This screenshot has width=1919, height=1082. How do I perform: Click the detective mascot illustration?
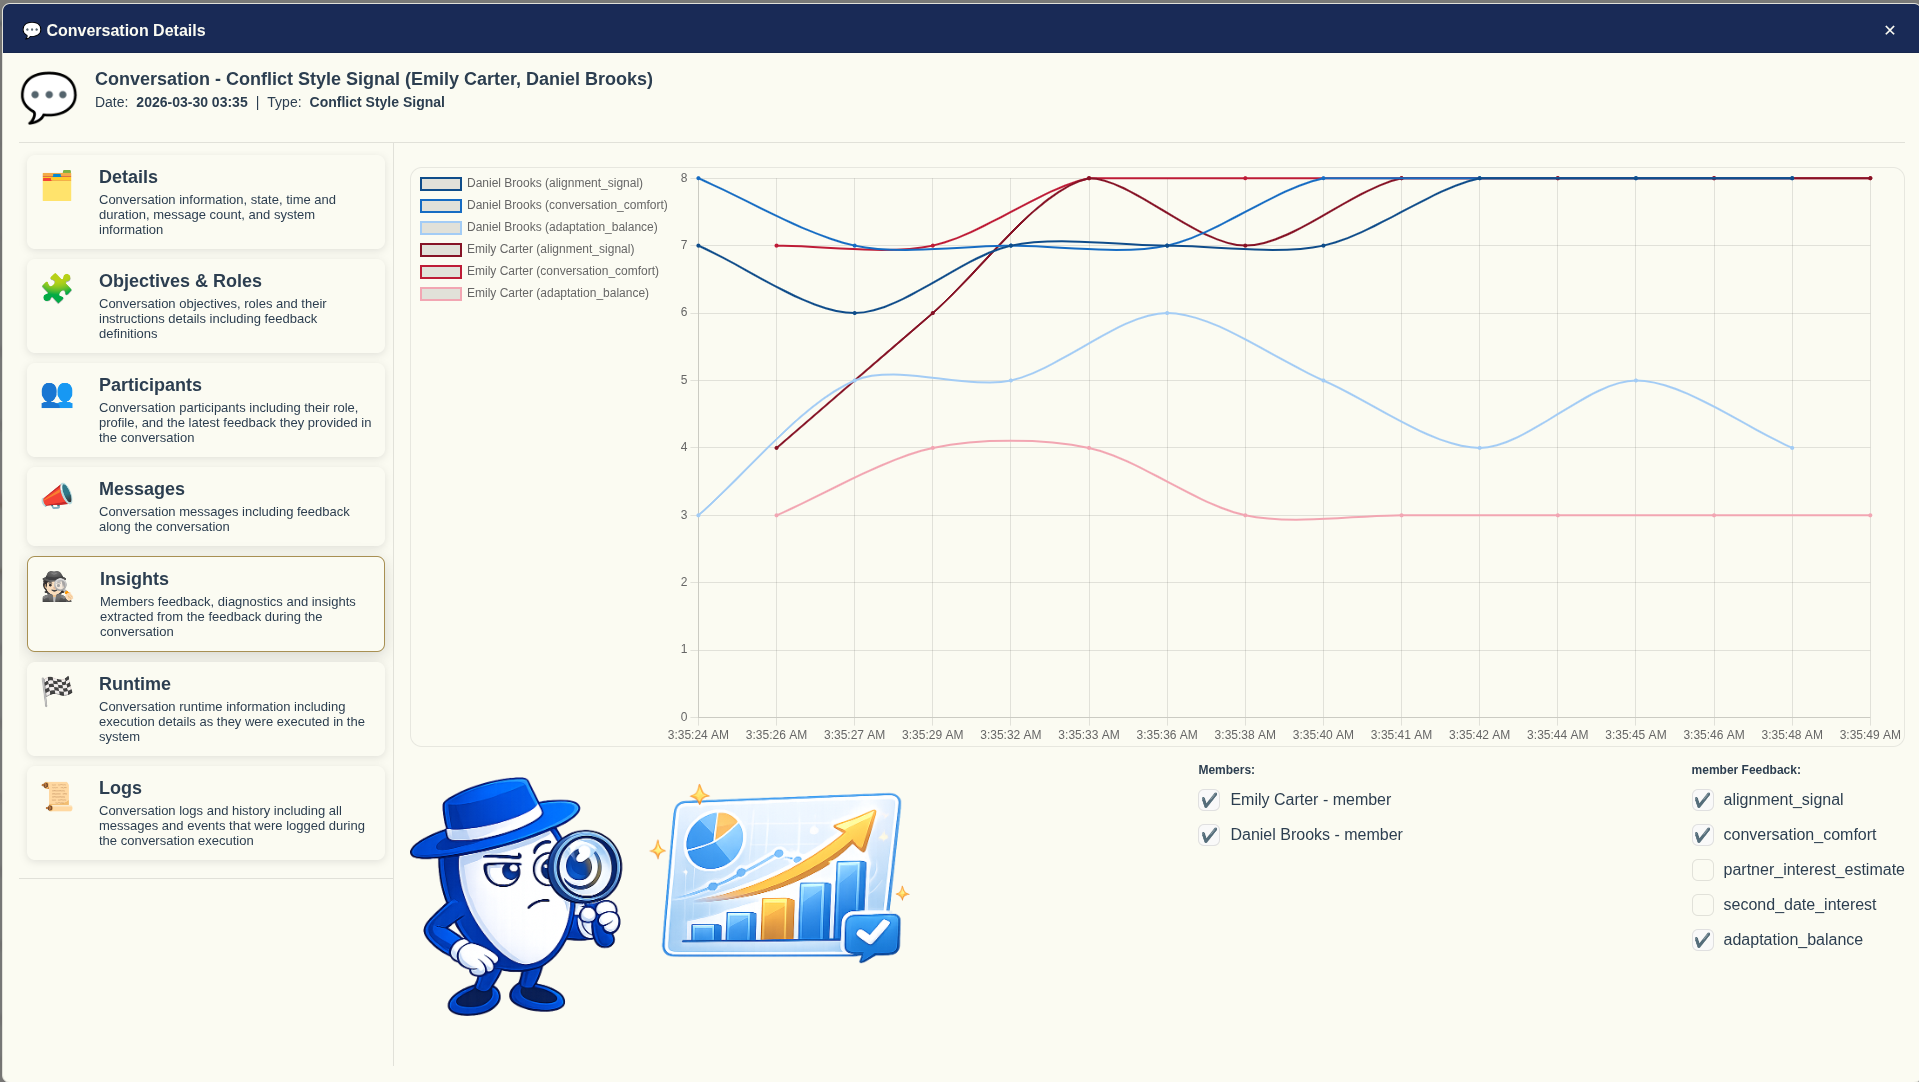pos(516,896)
